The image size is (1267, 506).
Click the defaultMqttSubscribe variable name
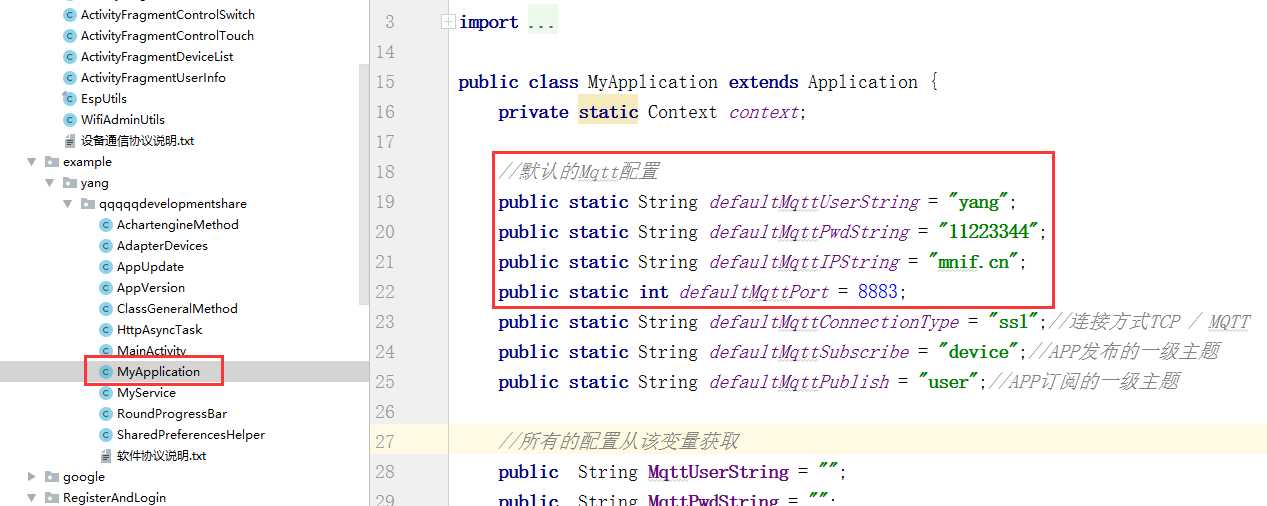pyautogui.click(x=808, y=352)
